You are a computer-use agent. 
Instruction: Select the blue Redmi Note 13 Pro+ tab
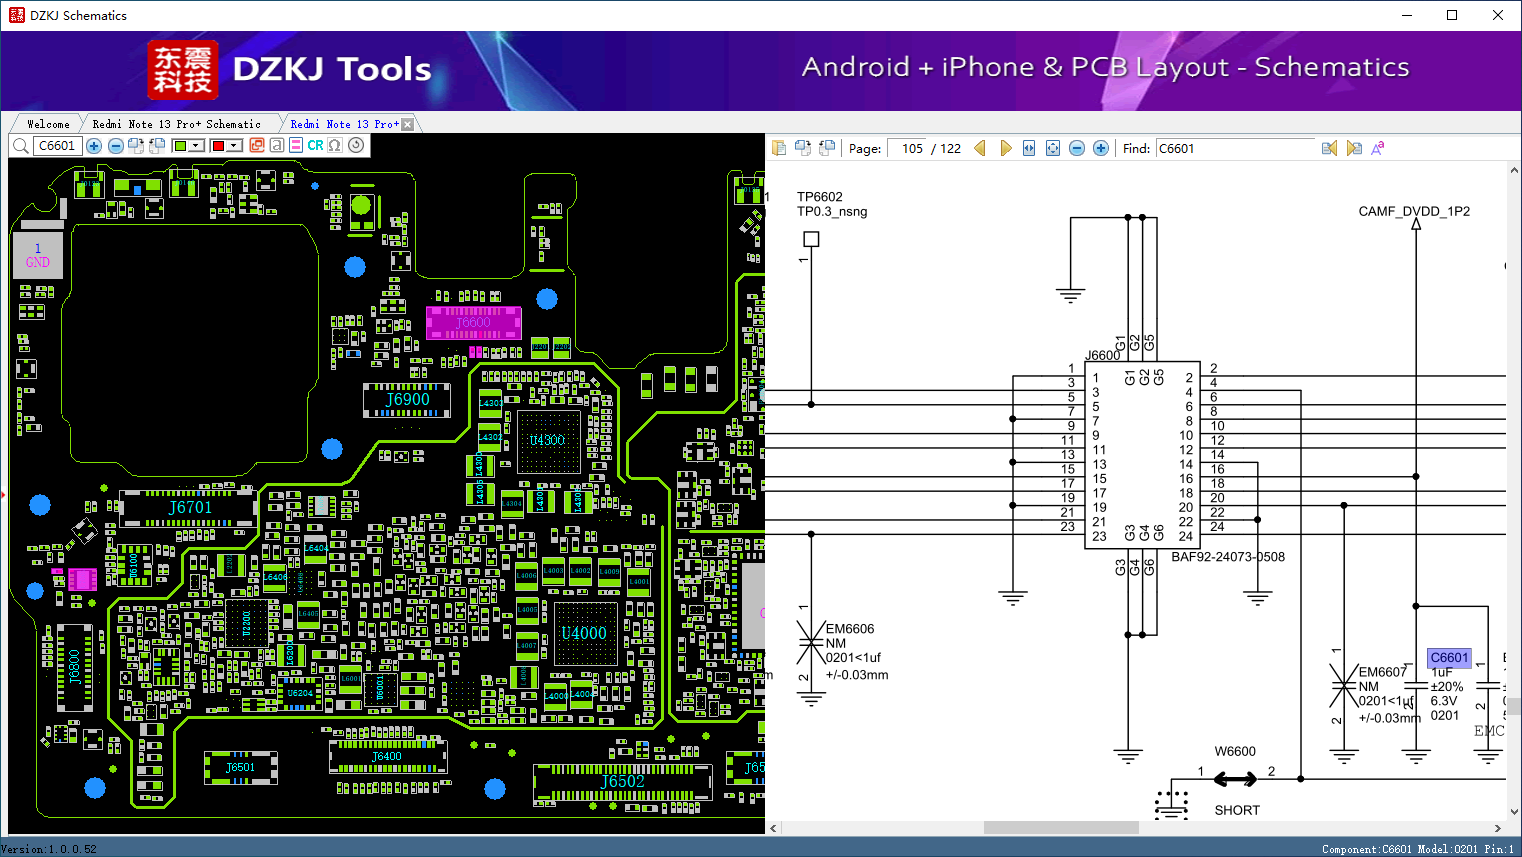[x=344, y=124]
